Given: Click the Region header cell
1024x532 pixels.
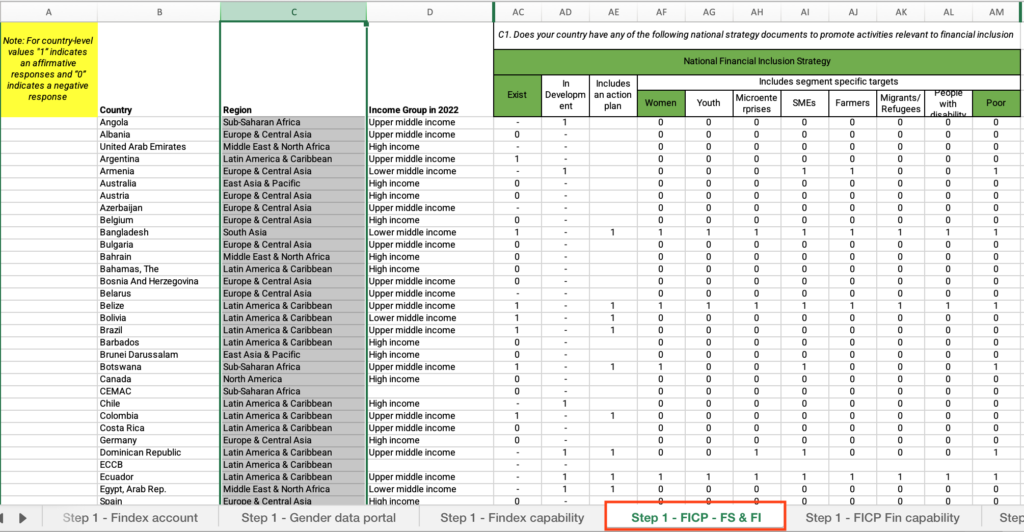Looking at the screenshot, I should click(293, 69).
